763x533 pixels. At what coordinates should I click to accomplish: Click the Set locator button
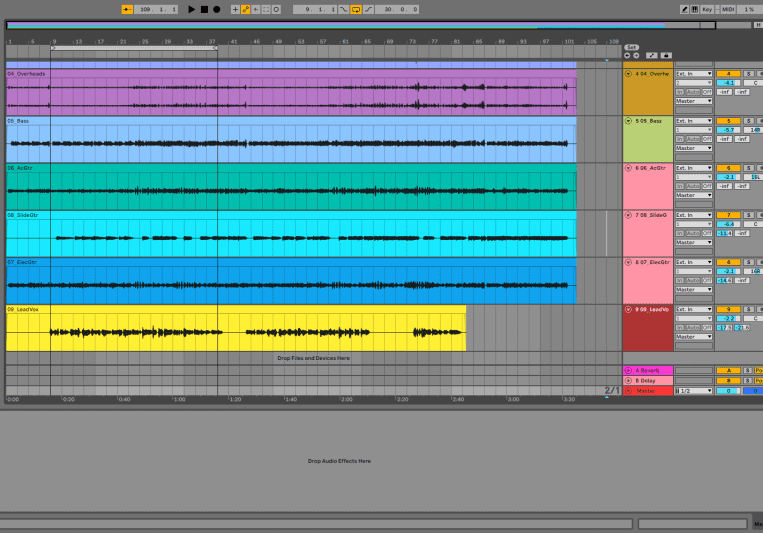click(x=632, y=47)
